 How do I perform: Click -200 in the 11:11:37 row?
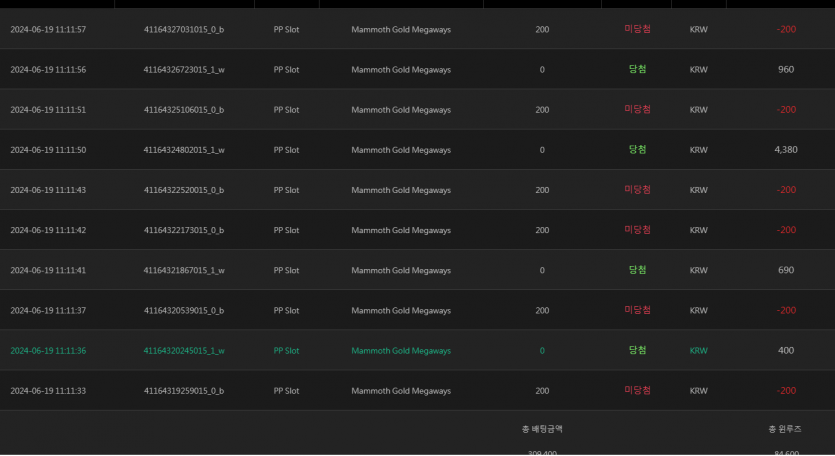[x=786, y=311]
